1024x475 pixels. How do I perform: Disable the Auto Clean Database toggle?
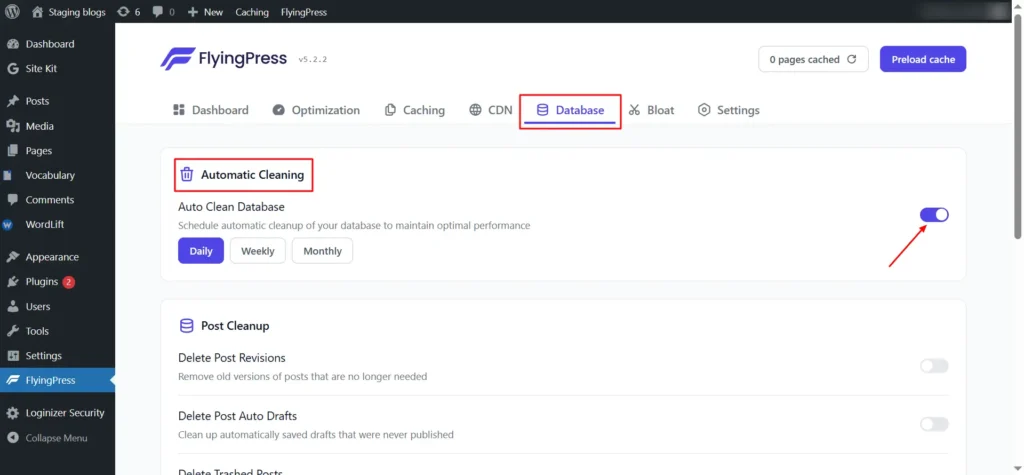pyautogui.click(x=934, y=215)
